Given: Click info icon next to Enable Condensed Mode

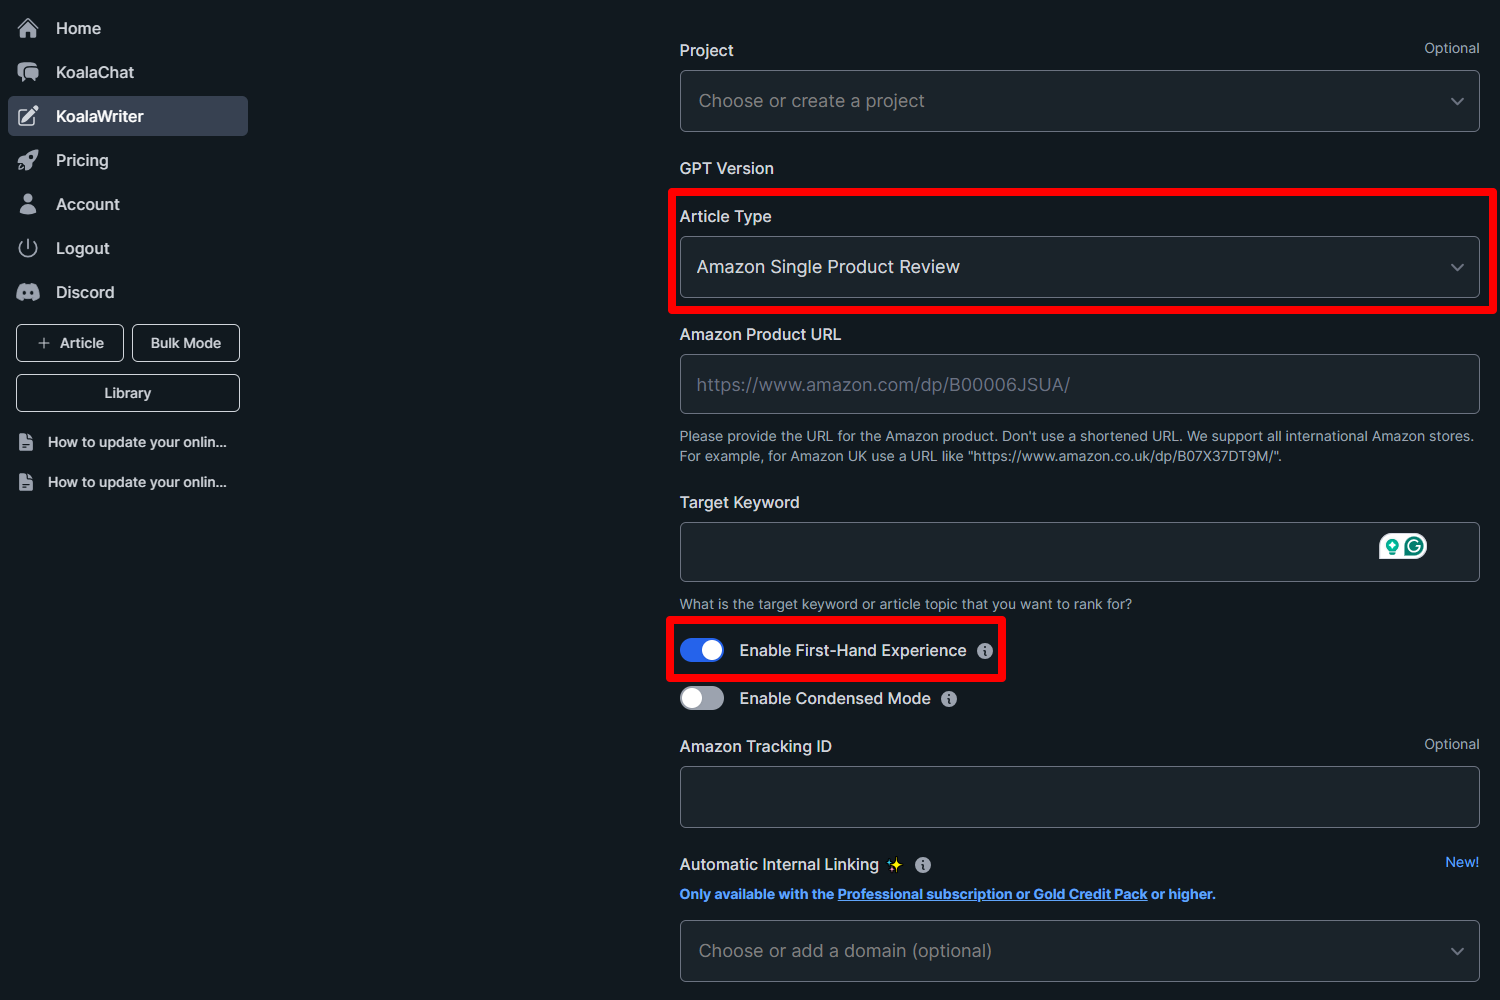Looking at the screenshot, I should [x=949, y=699].
